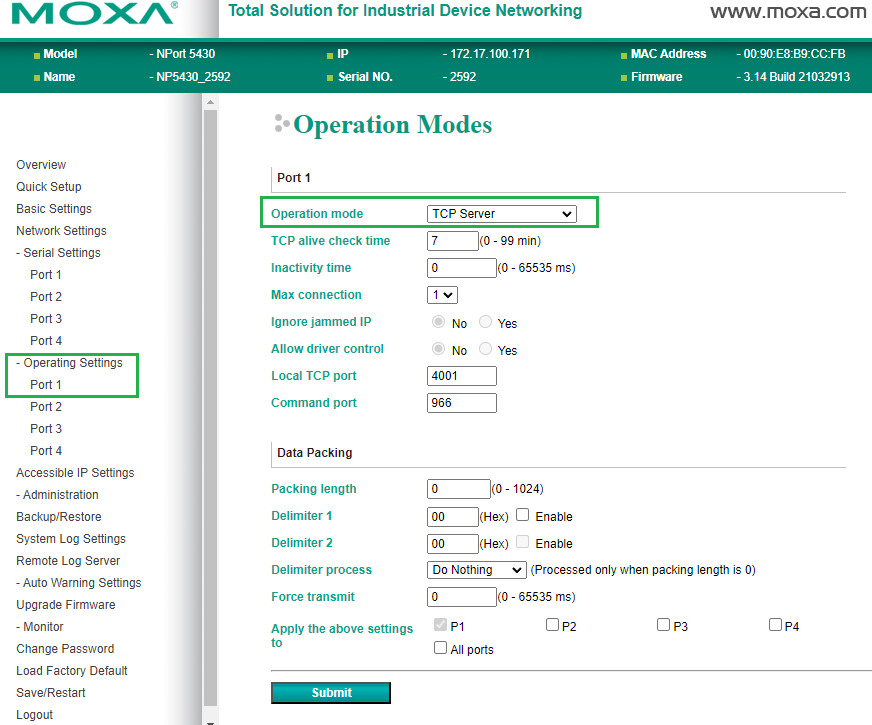Check the P4 port checkbox
This screenshot has height=725, width=872.
[x=775, y=625]
